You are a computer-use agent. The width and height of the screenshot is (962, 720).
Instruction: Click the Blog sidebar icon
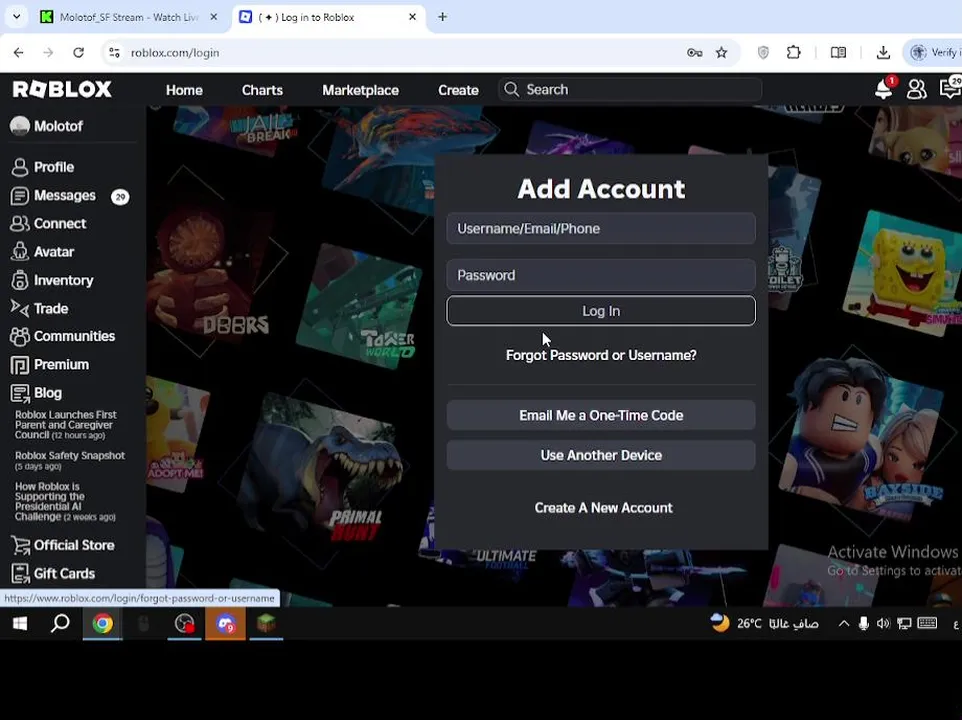[20, 393]
